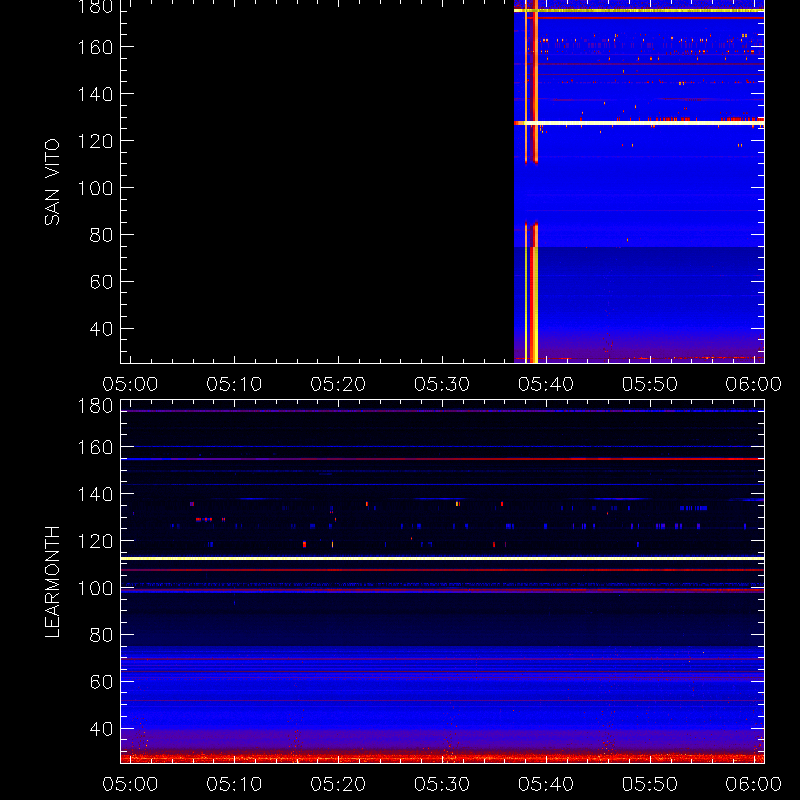Screen dimensions: 800x800
Task: Select the 160 tick label on San Vito plot
Action: [95, 47]
